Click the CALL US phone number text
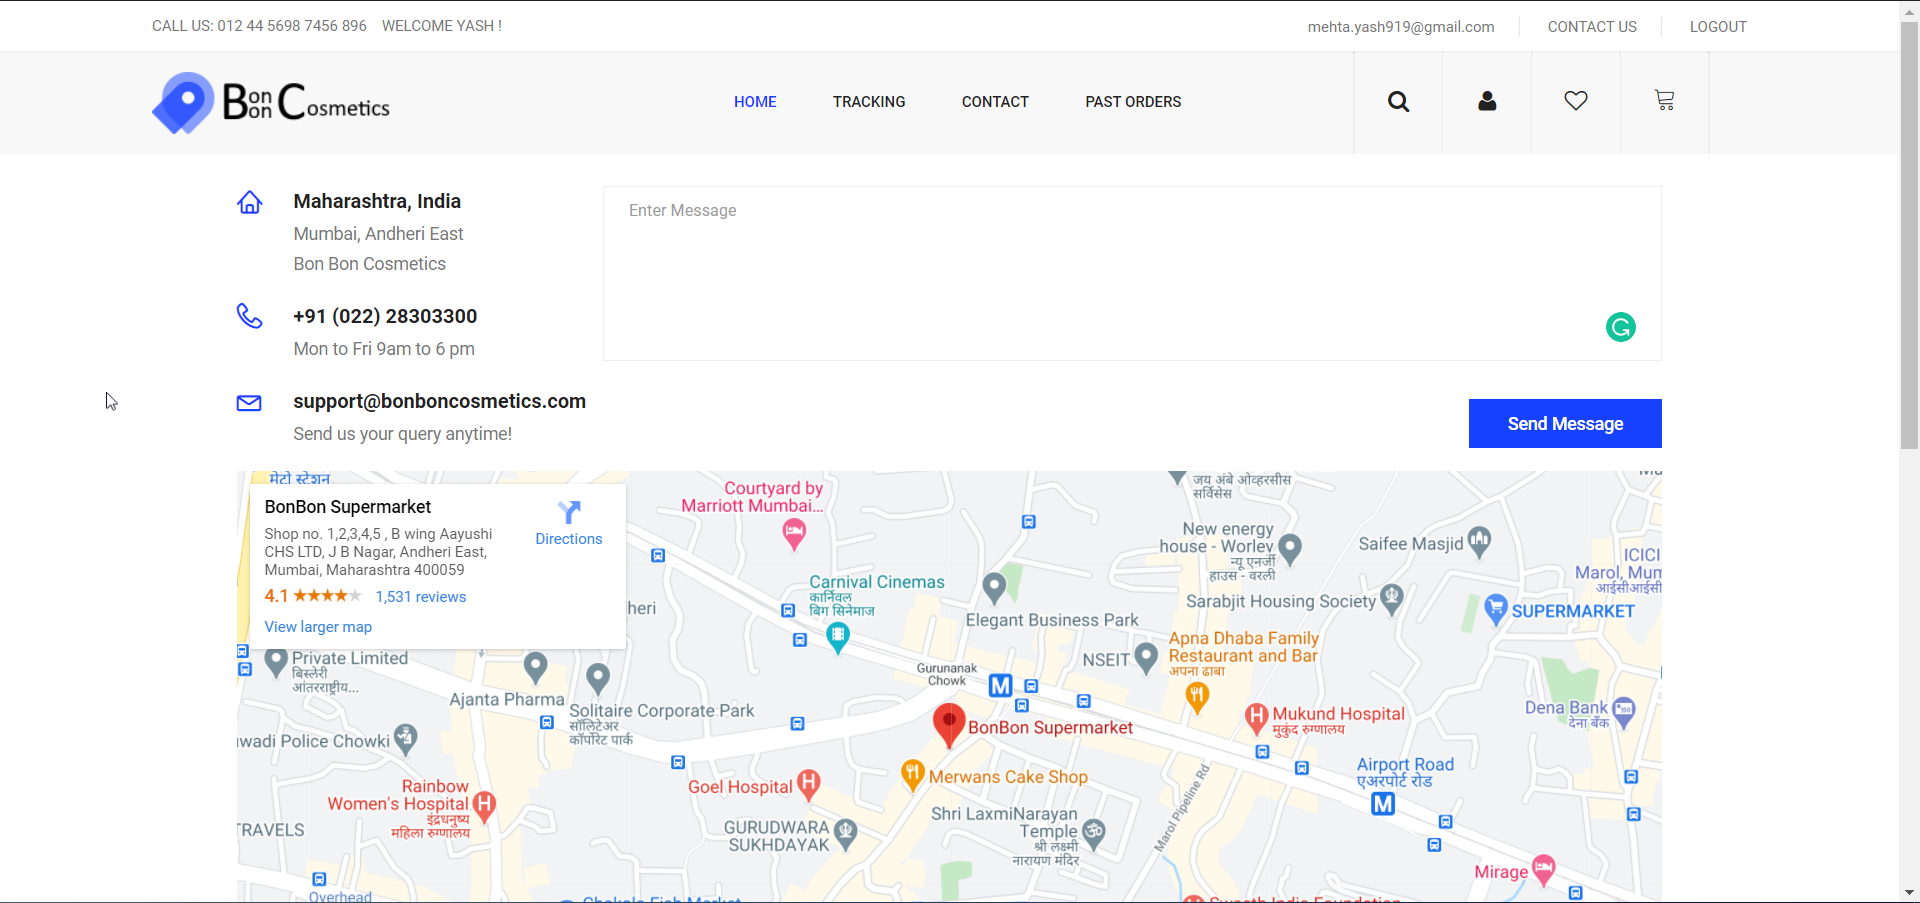 coord(259,26)
